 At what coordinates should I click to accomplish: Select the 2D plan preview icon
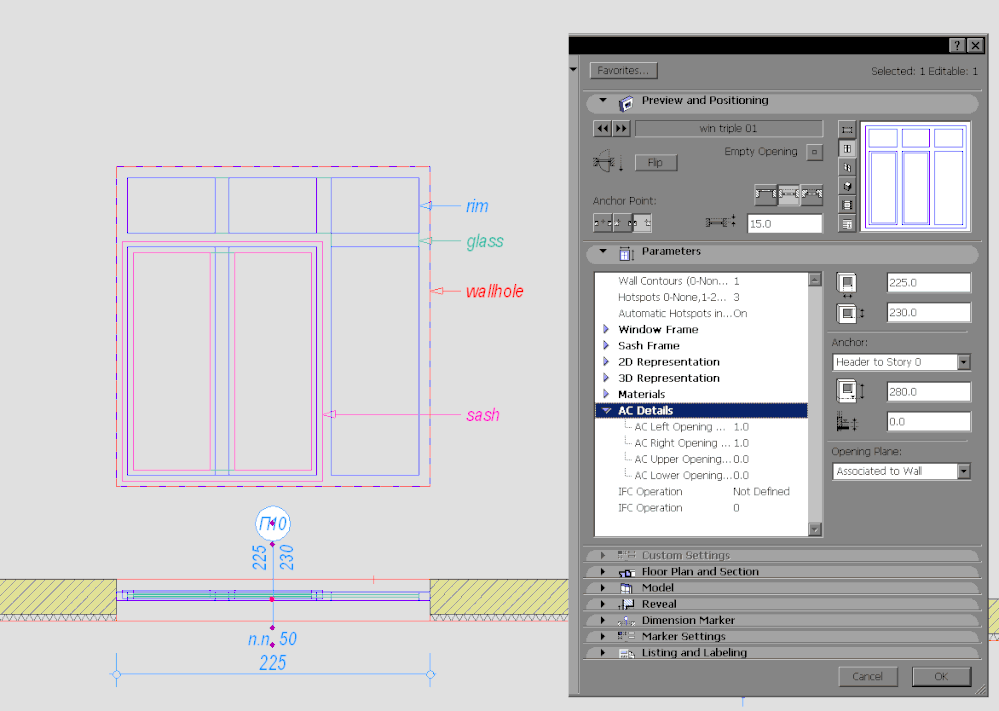847,130
